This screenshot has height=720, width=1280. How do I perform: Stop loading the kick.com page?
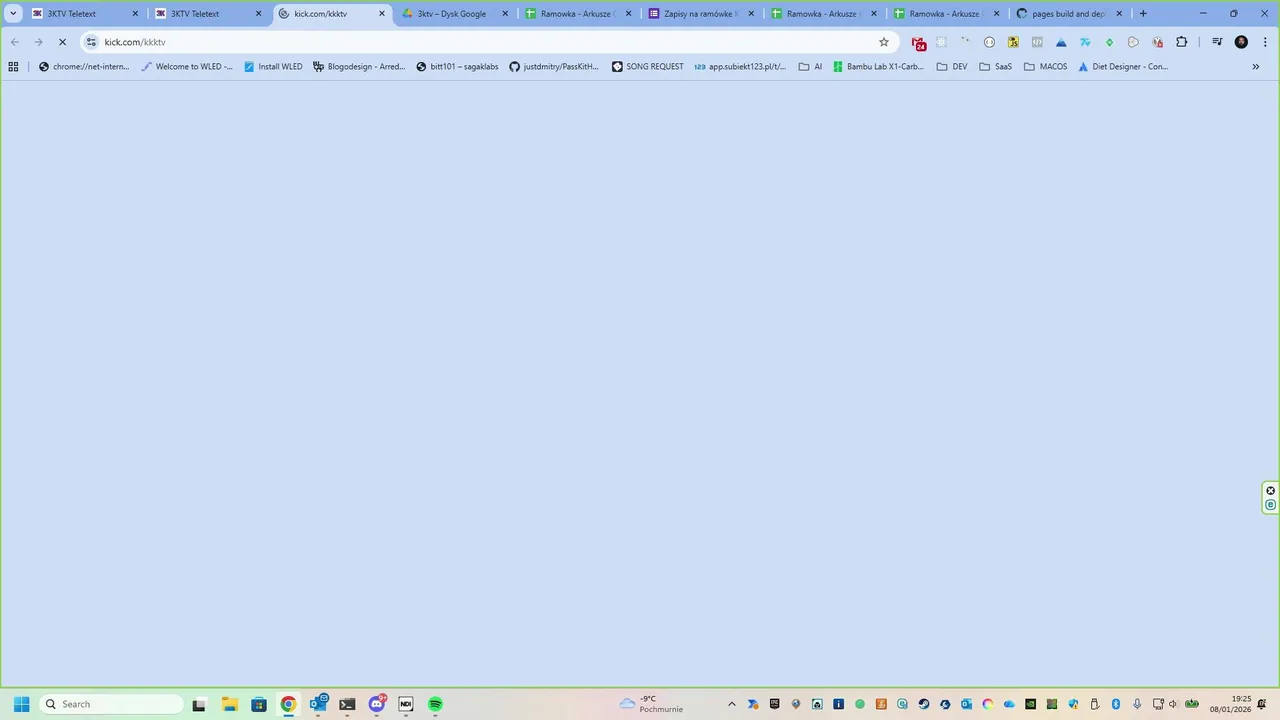62,42
